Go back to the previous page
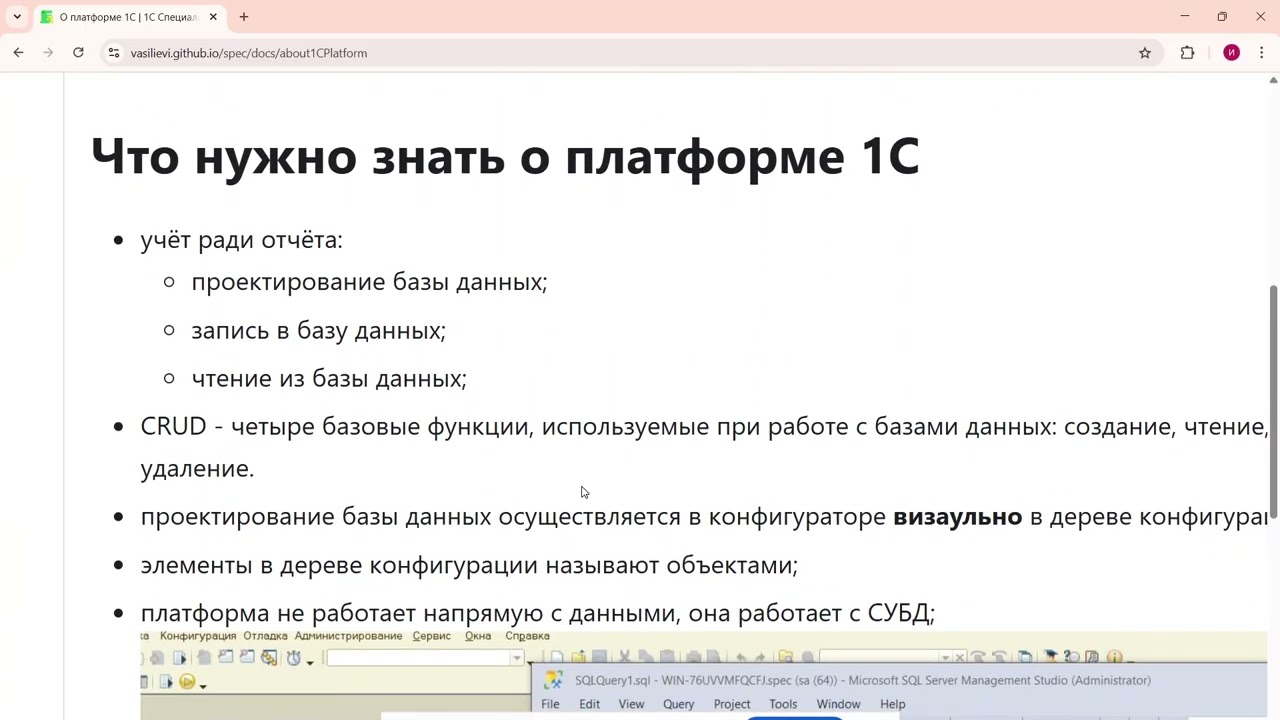1280x720 pixels. [x=19, y=53]
